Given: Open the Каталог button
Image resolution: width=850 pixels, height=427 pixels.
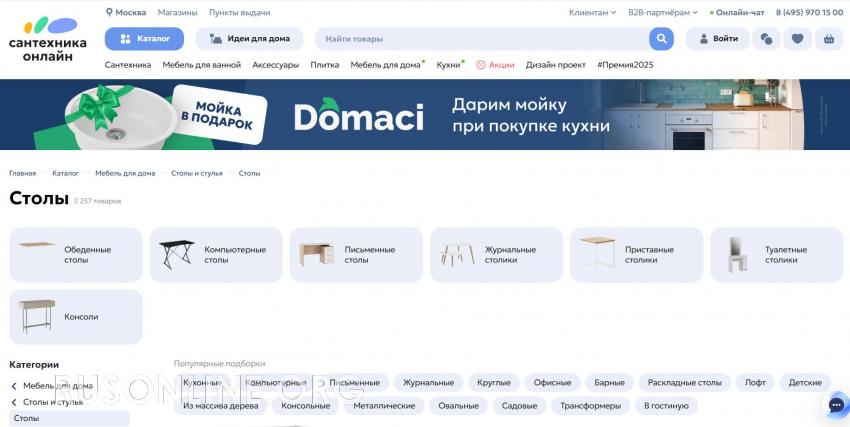Looking at the screenshot, I should [144, 39].
